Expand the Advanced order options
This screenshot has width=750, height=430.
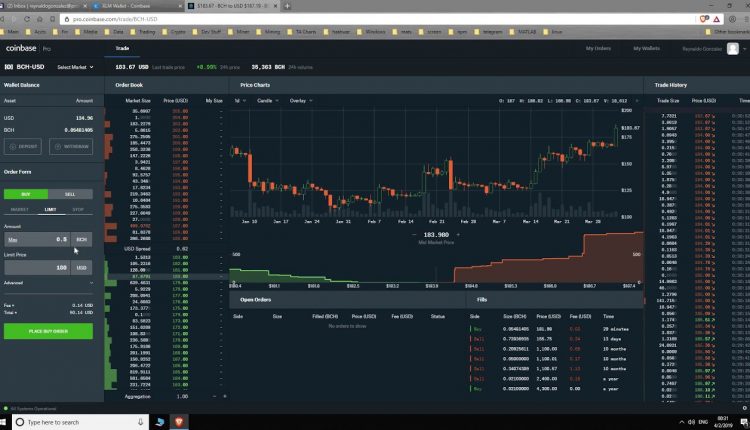click(48, 283)
